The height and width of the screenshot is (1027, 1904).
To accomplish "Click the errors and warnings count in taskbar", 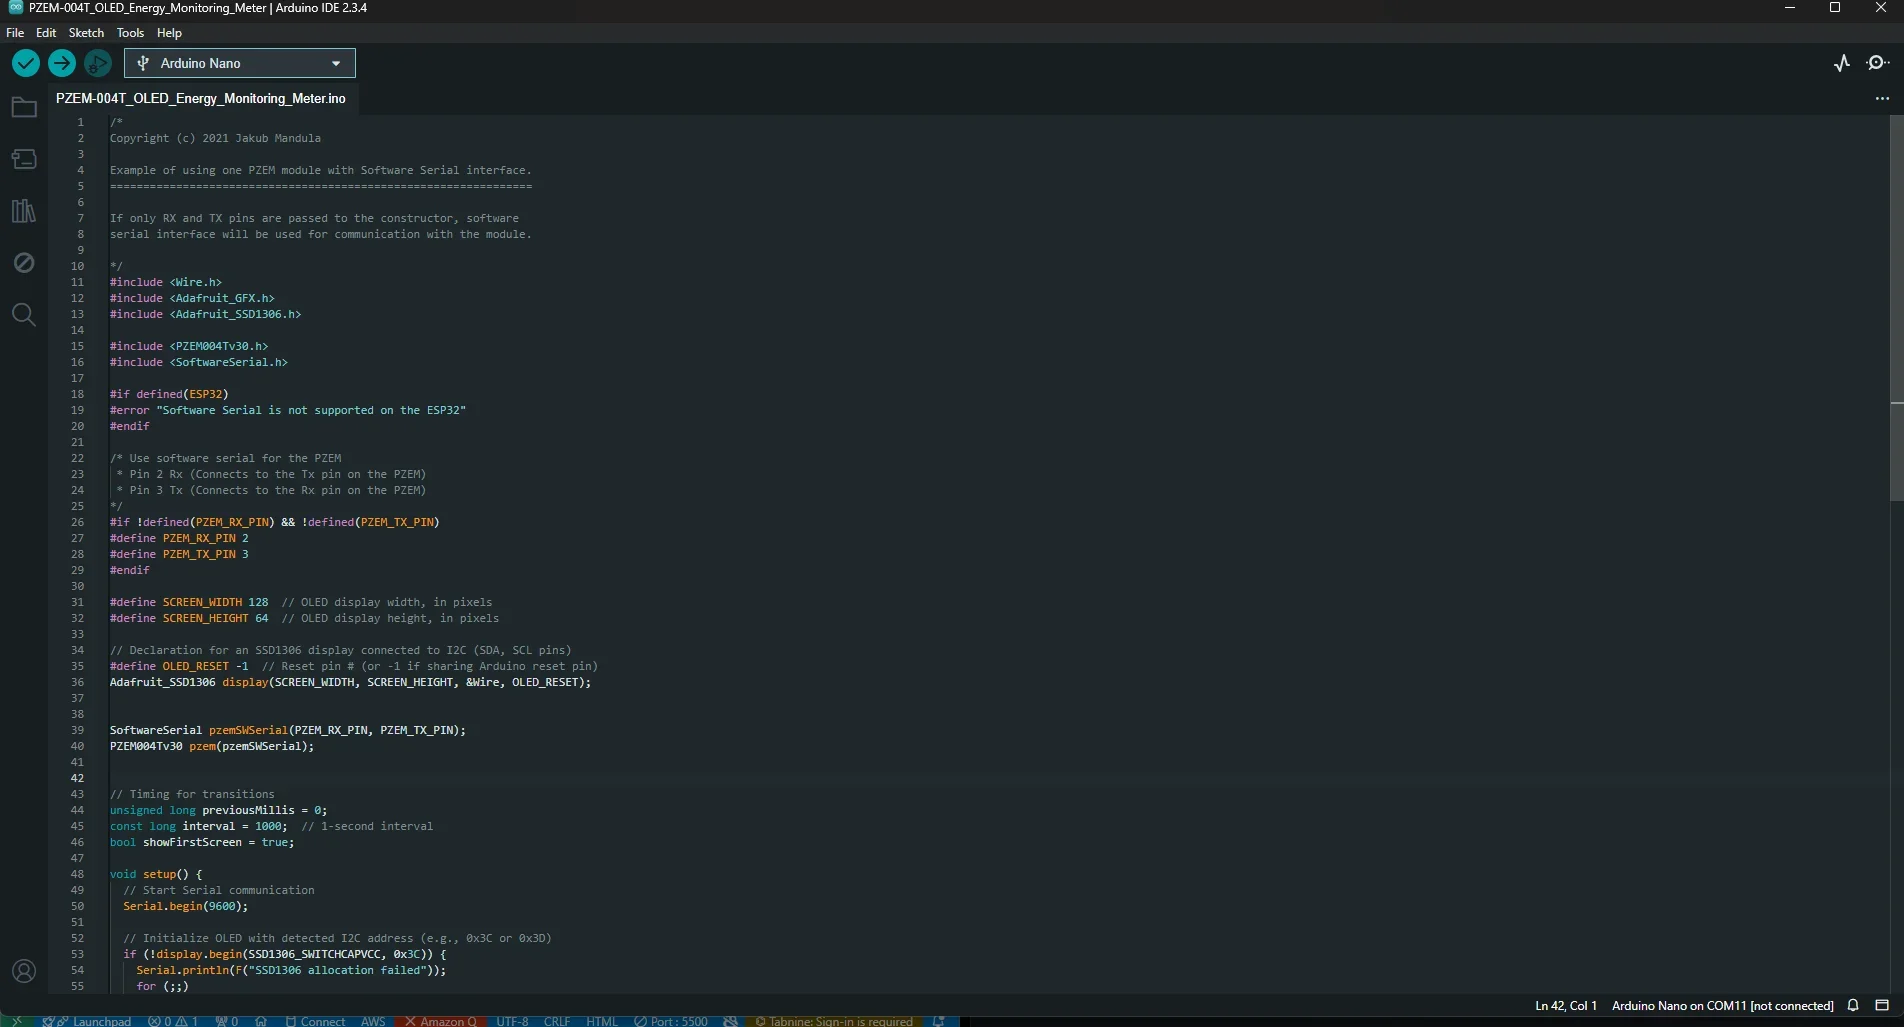I will tap(173, 1021).
